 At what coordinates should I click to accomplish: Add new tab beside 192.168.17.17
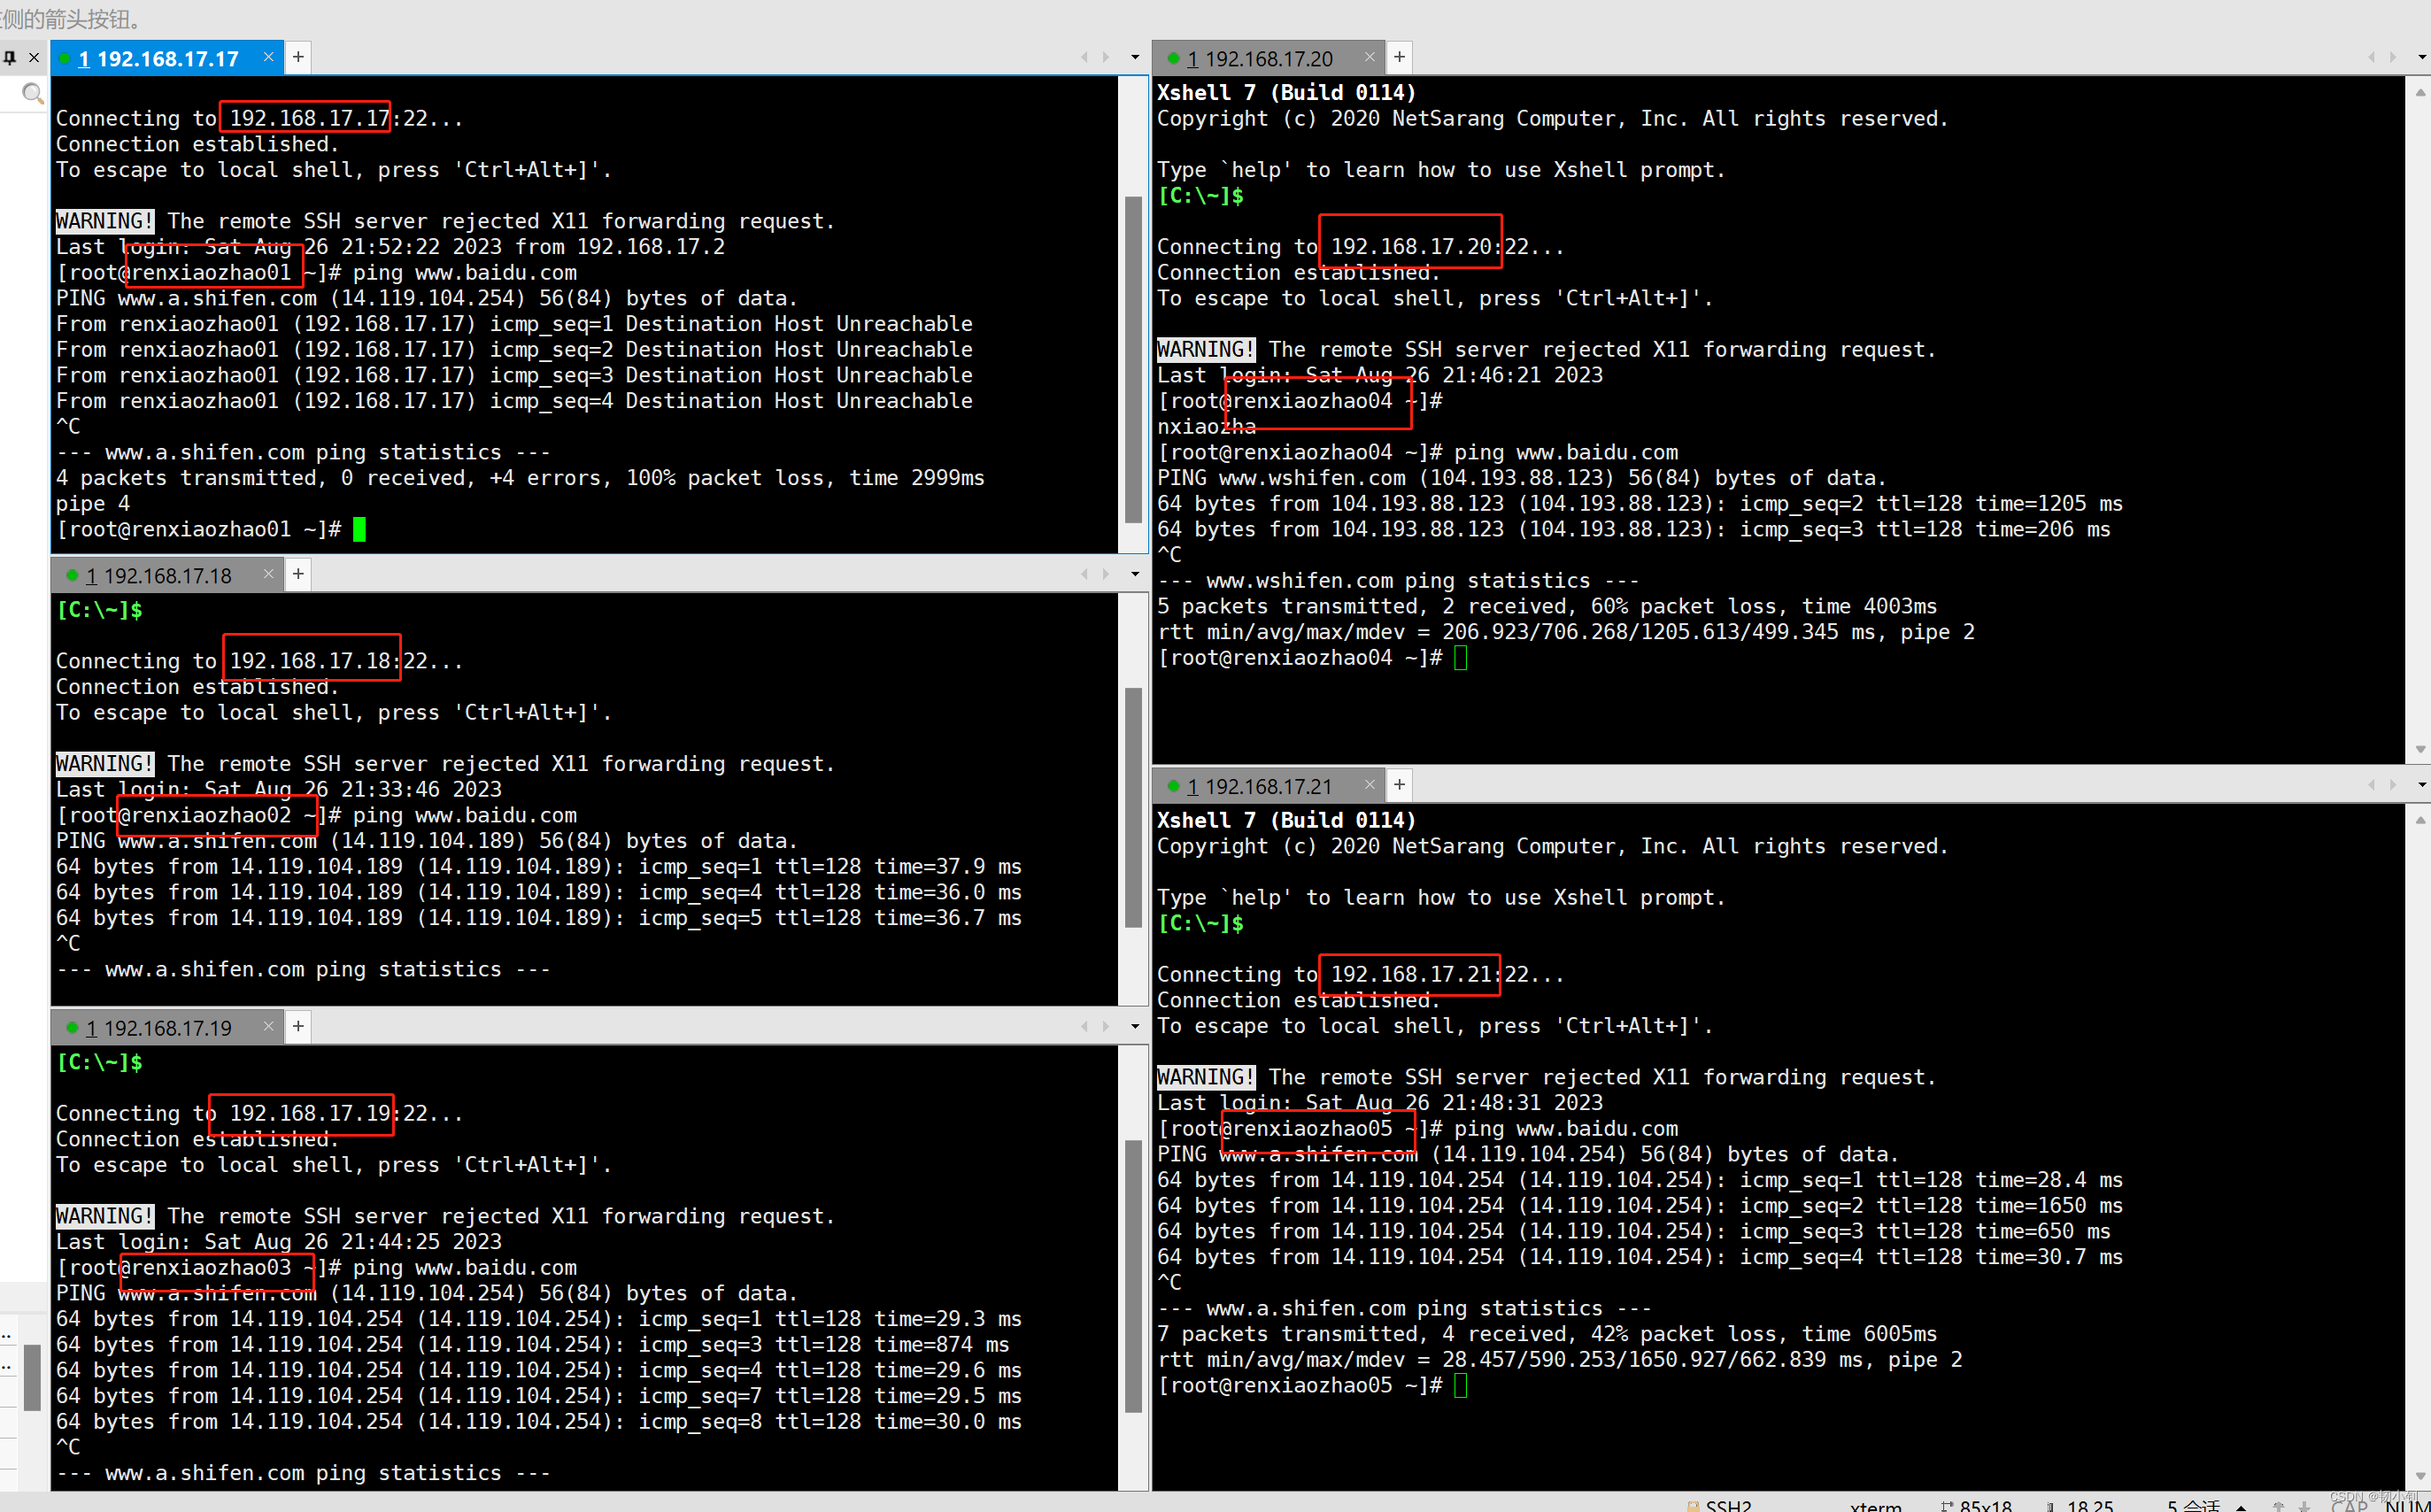(298, 58)
